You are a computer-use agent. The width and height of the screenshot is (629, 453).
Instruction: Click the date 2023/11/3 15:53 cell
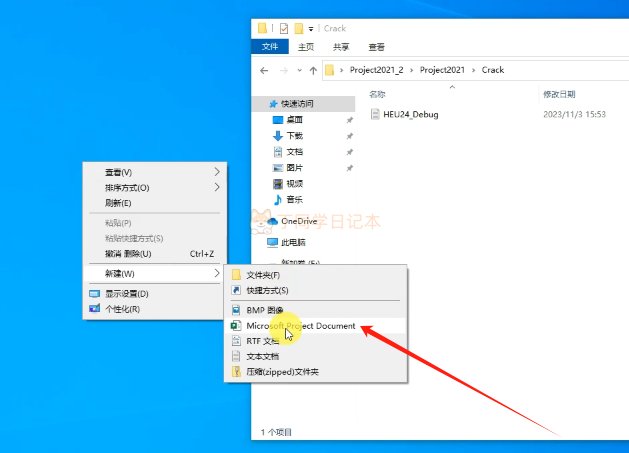(x=574, y=114)
